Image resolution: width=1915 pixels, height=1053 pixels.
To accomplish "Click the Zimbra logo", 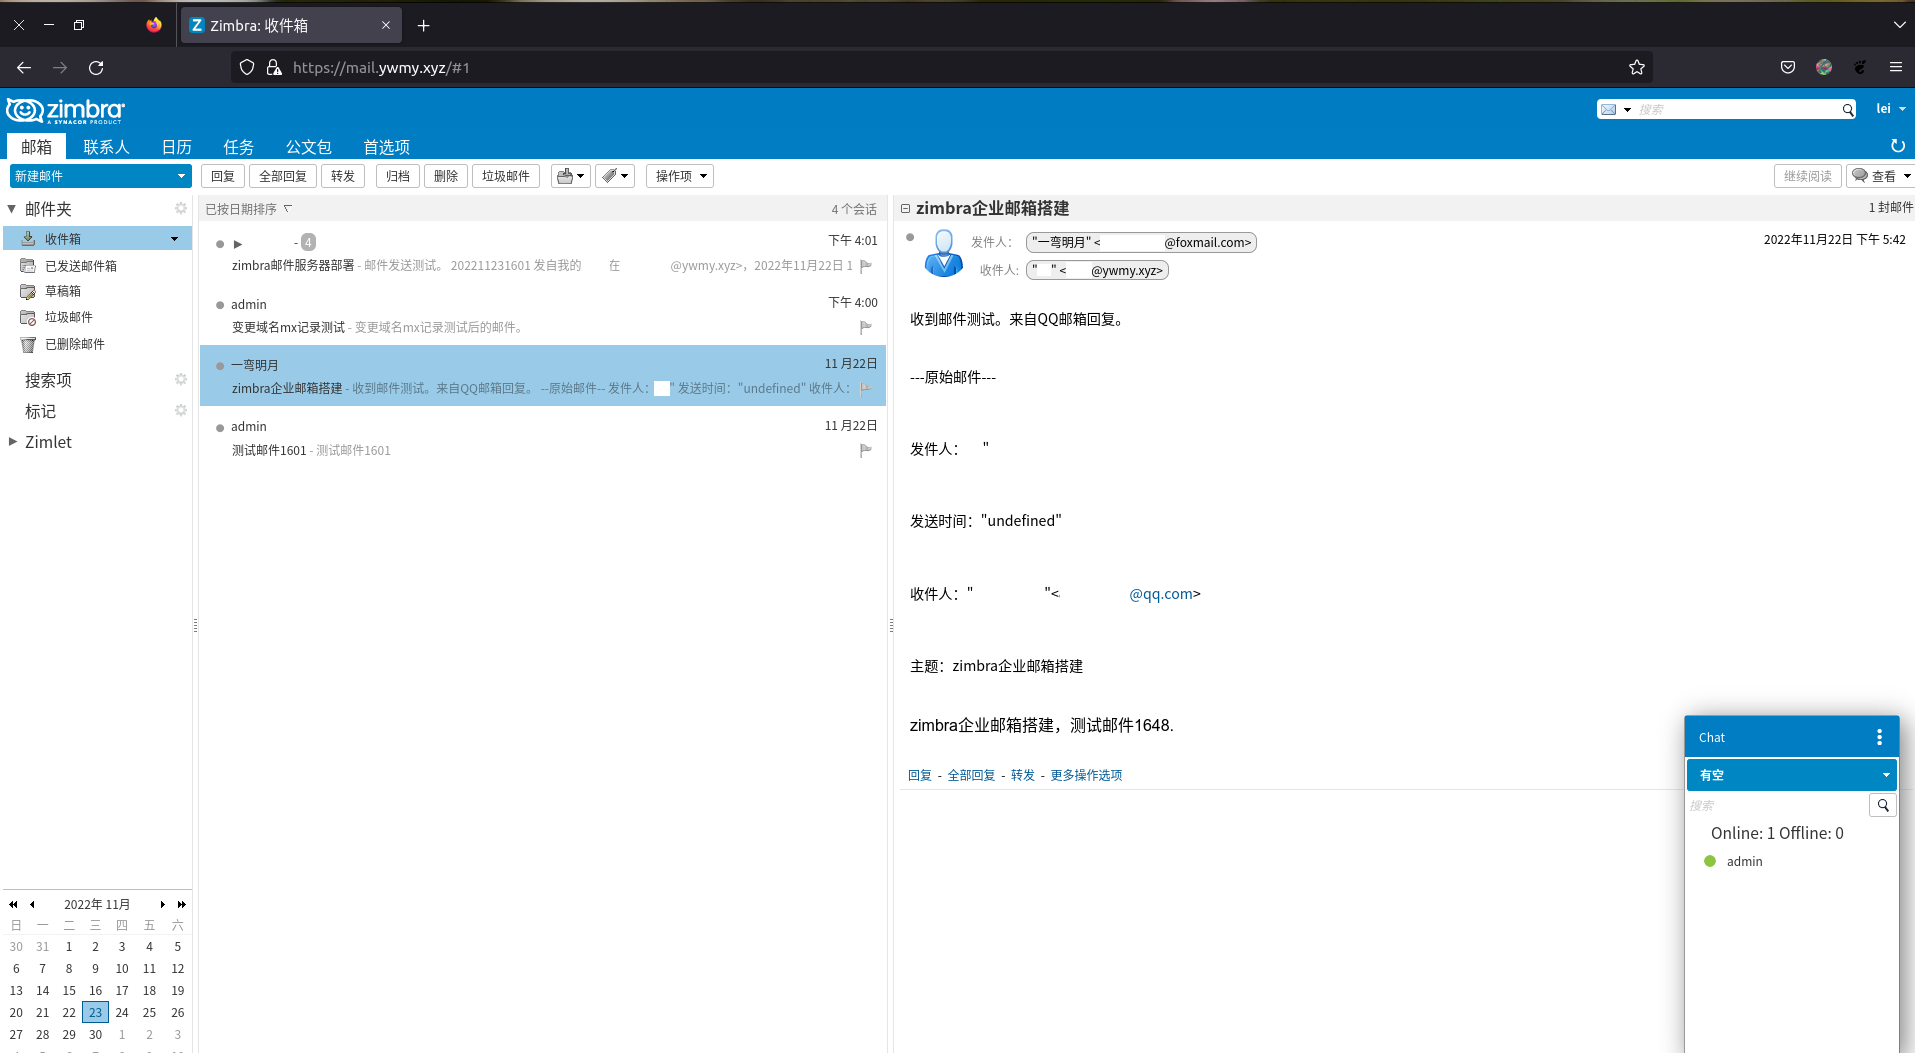I will [x=65, y=110].
